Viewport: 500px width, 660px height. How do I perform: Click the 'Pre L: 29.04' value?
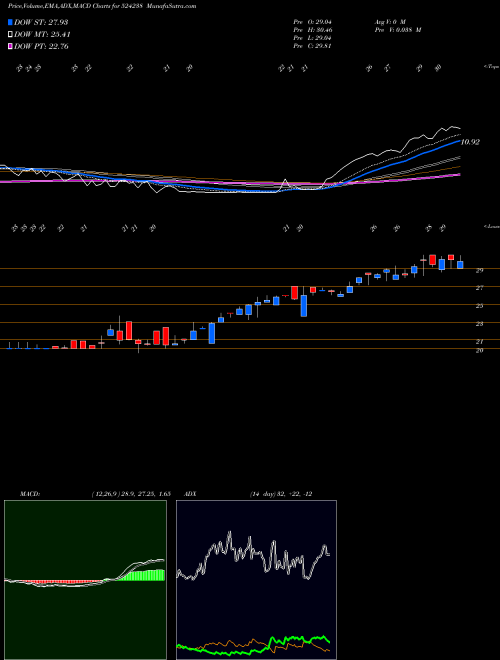pos(312,38)
